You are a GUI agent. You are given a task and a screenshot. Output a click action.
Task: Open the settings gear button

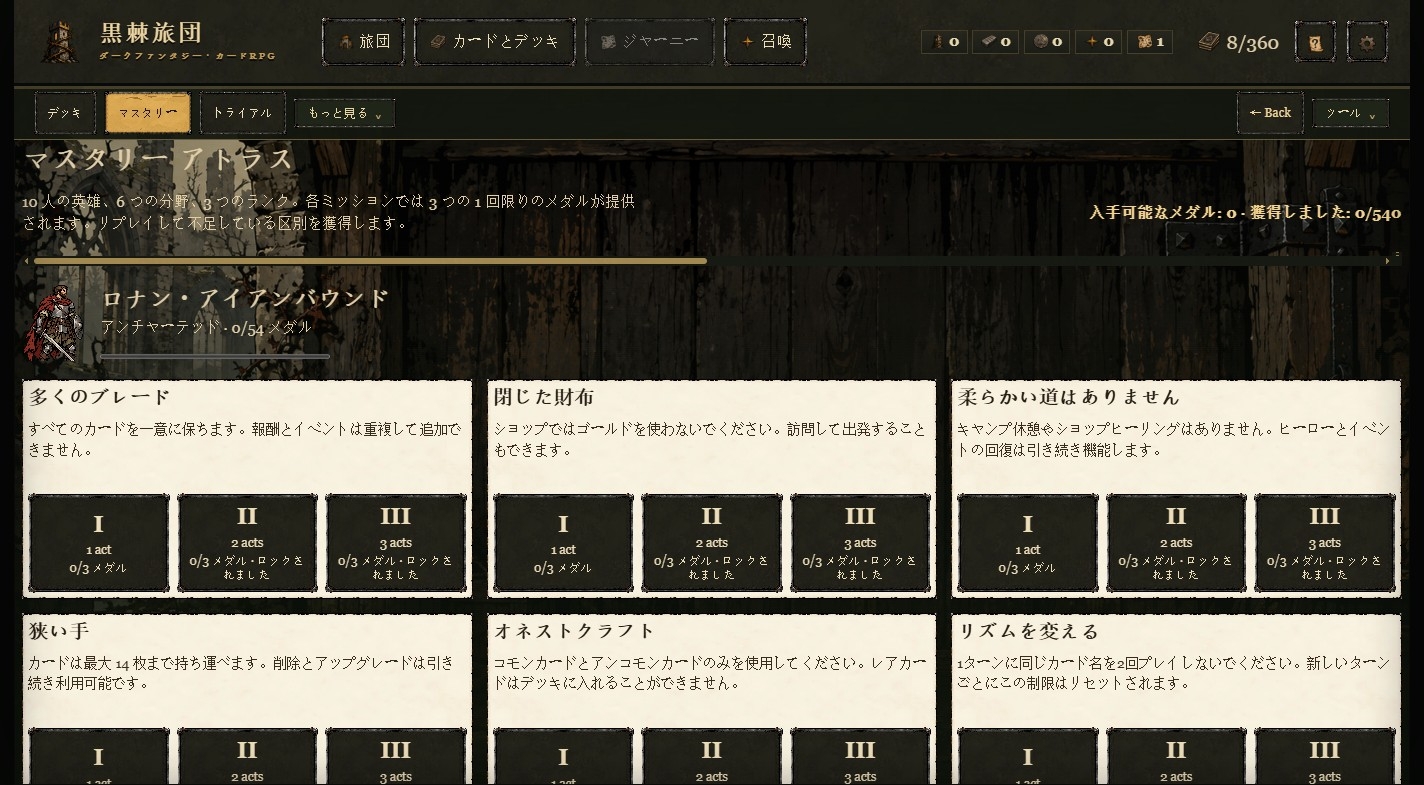click(1367, 42)
